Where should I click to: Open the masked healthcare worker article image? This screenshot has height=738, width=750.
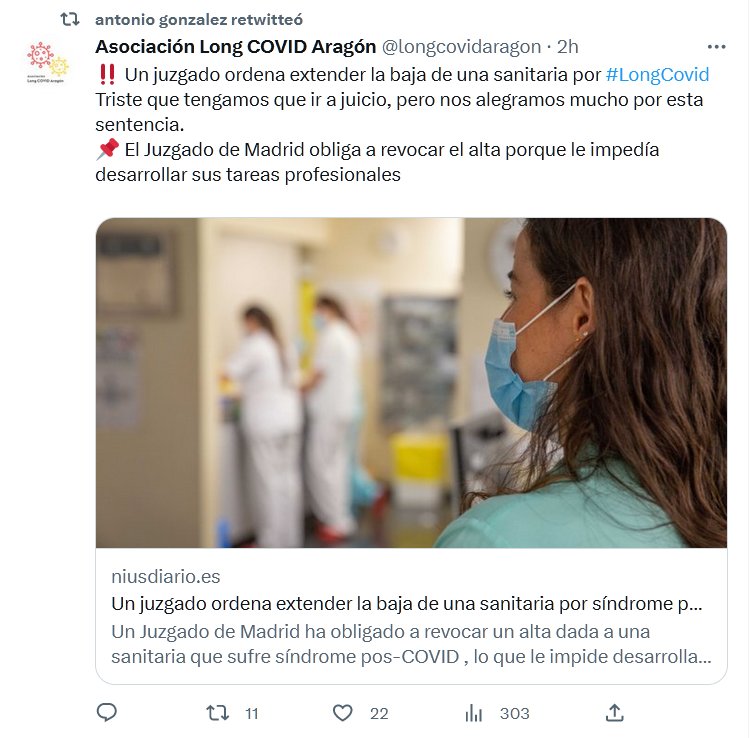411,383
